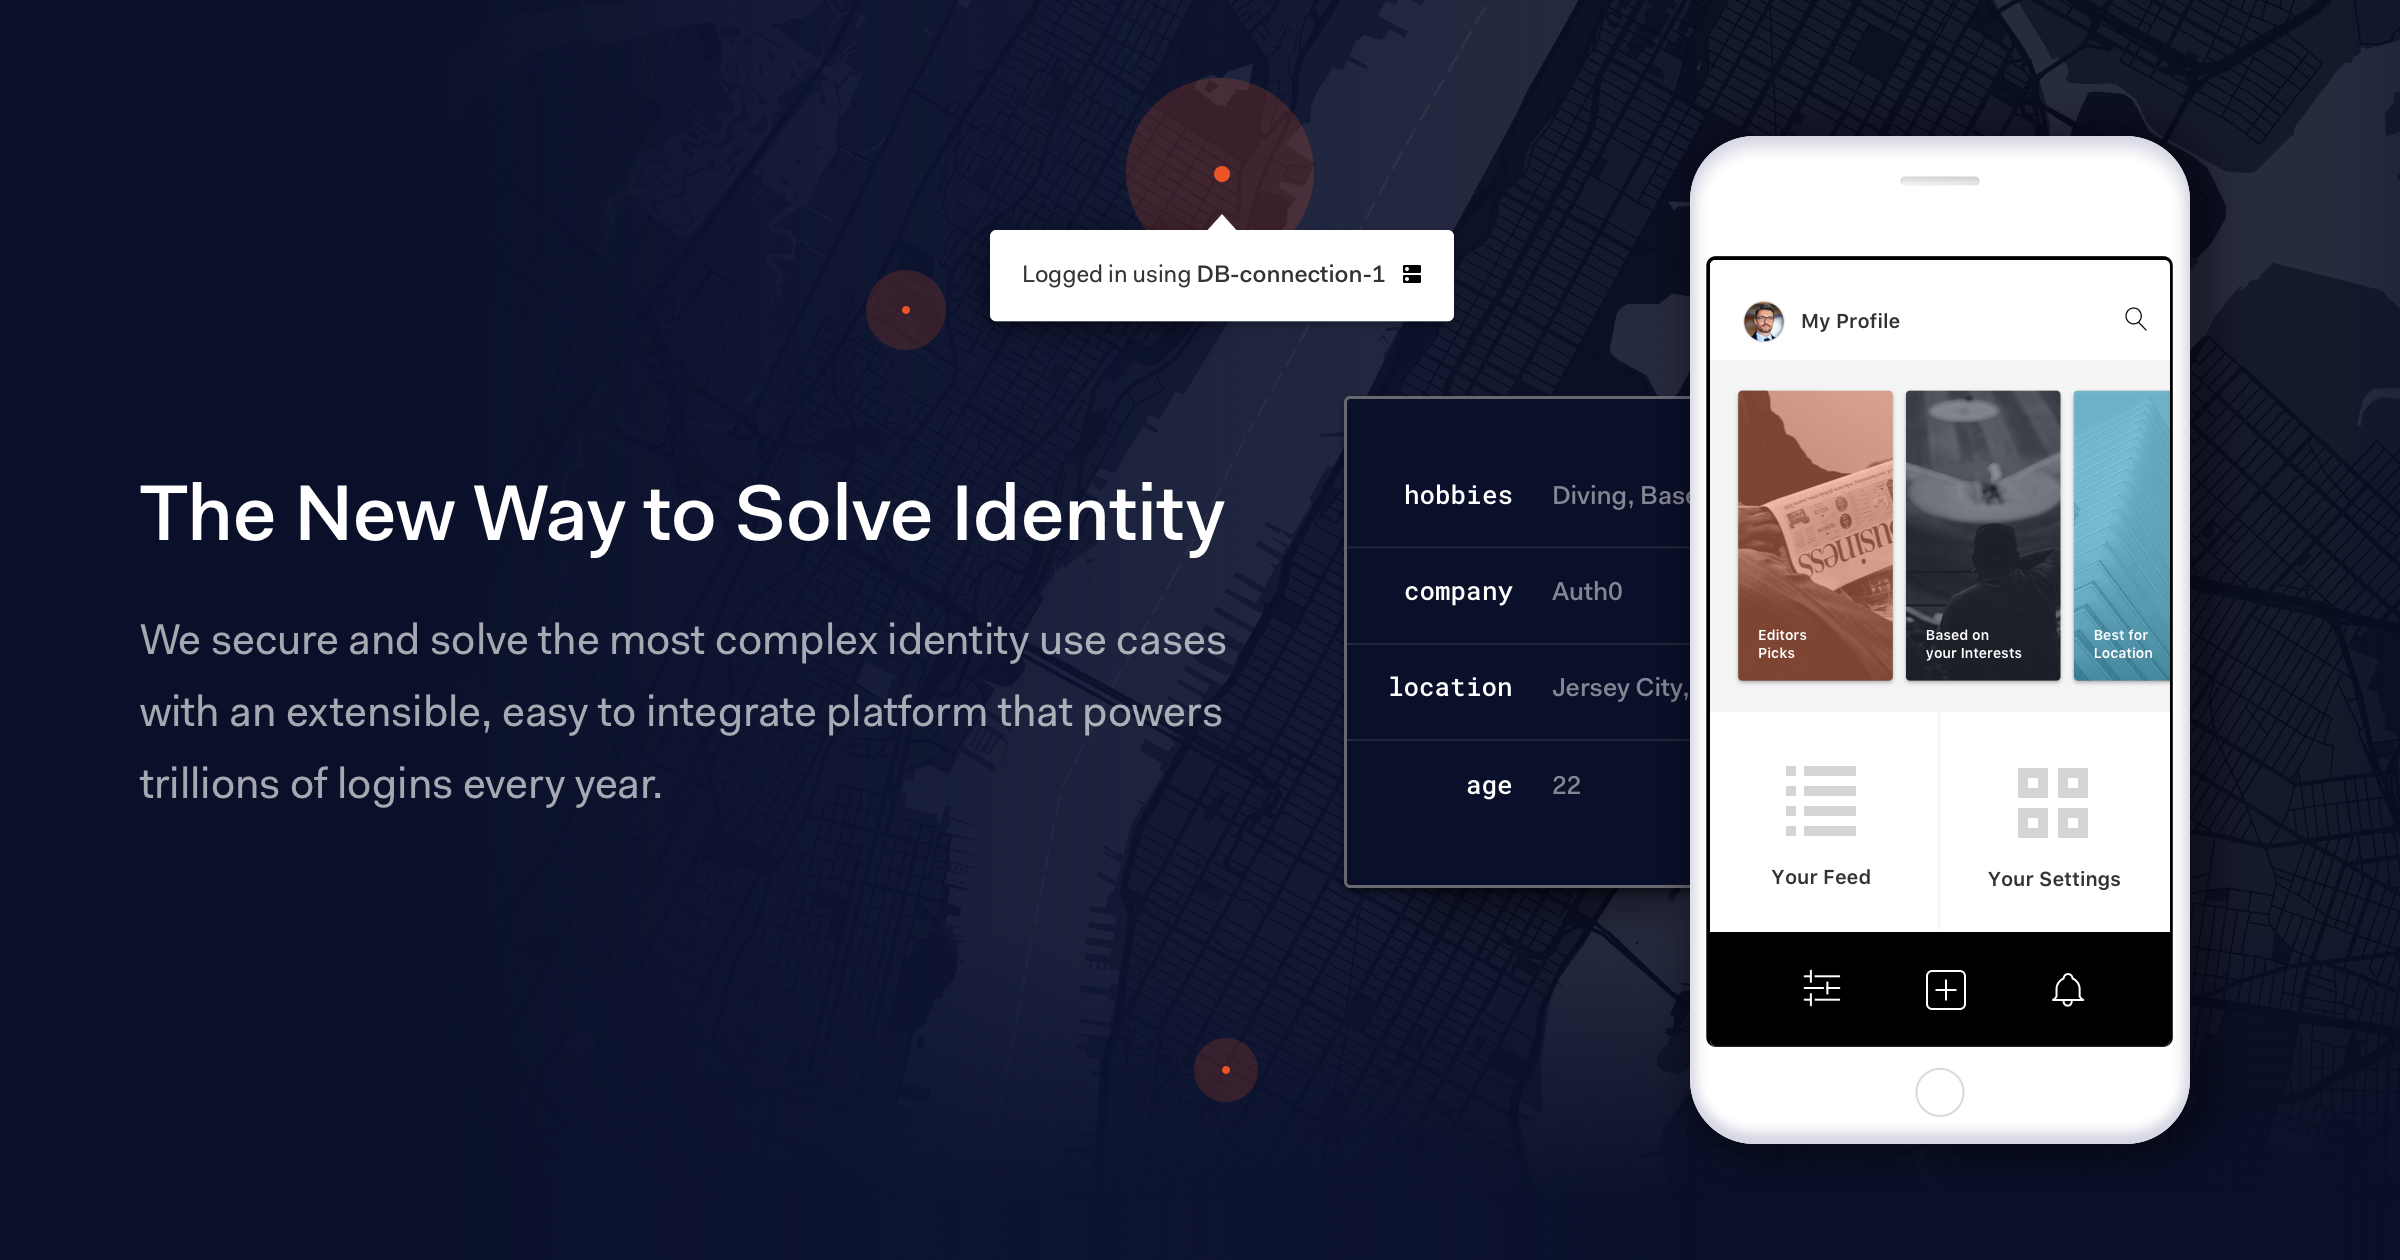Select the Your Feed list view icon
Screen dimensions: 2400x1260
click(x=1821, y=801)
